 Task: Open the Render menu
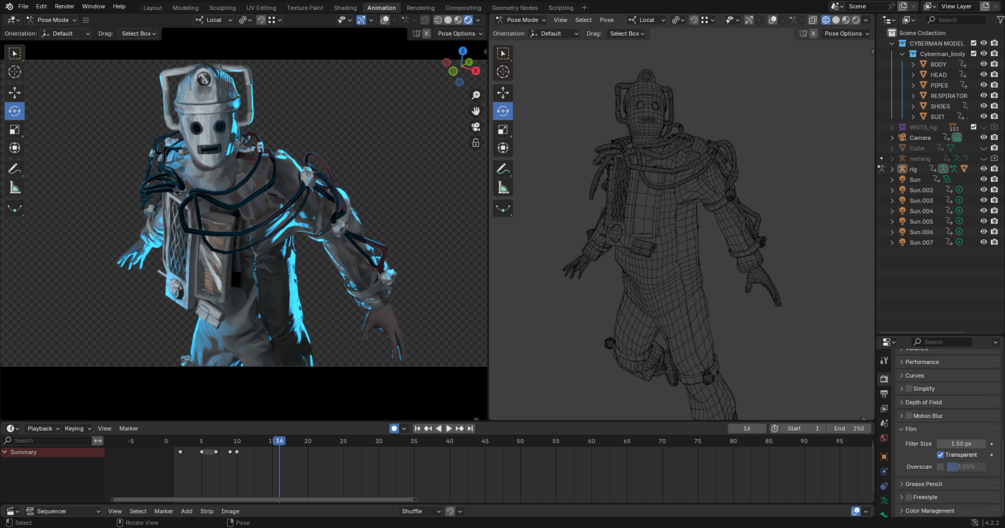[64, 6]
